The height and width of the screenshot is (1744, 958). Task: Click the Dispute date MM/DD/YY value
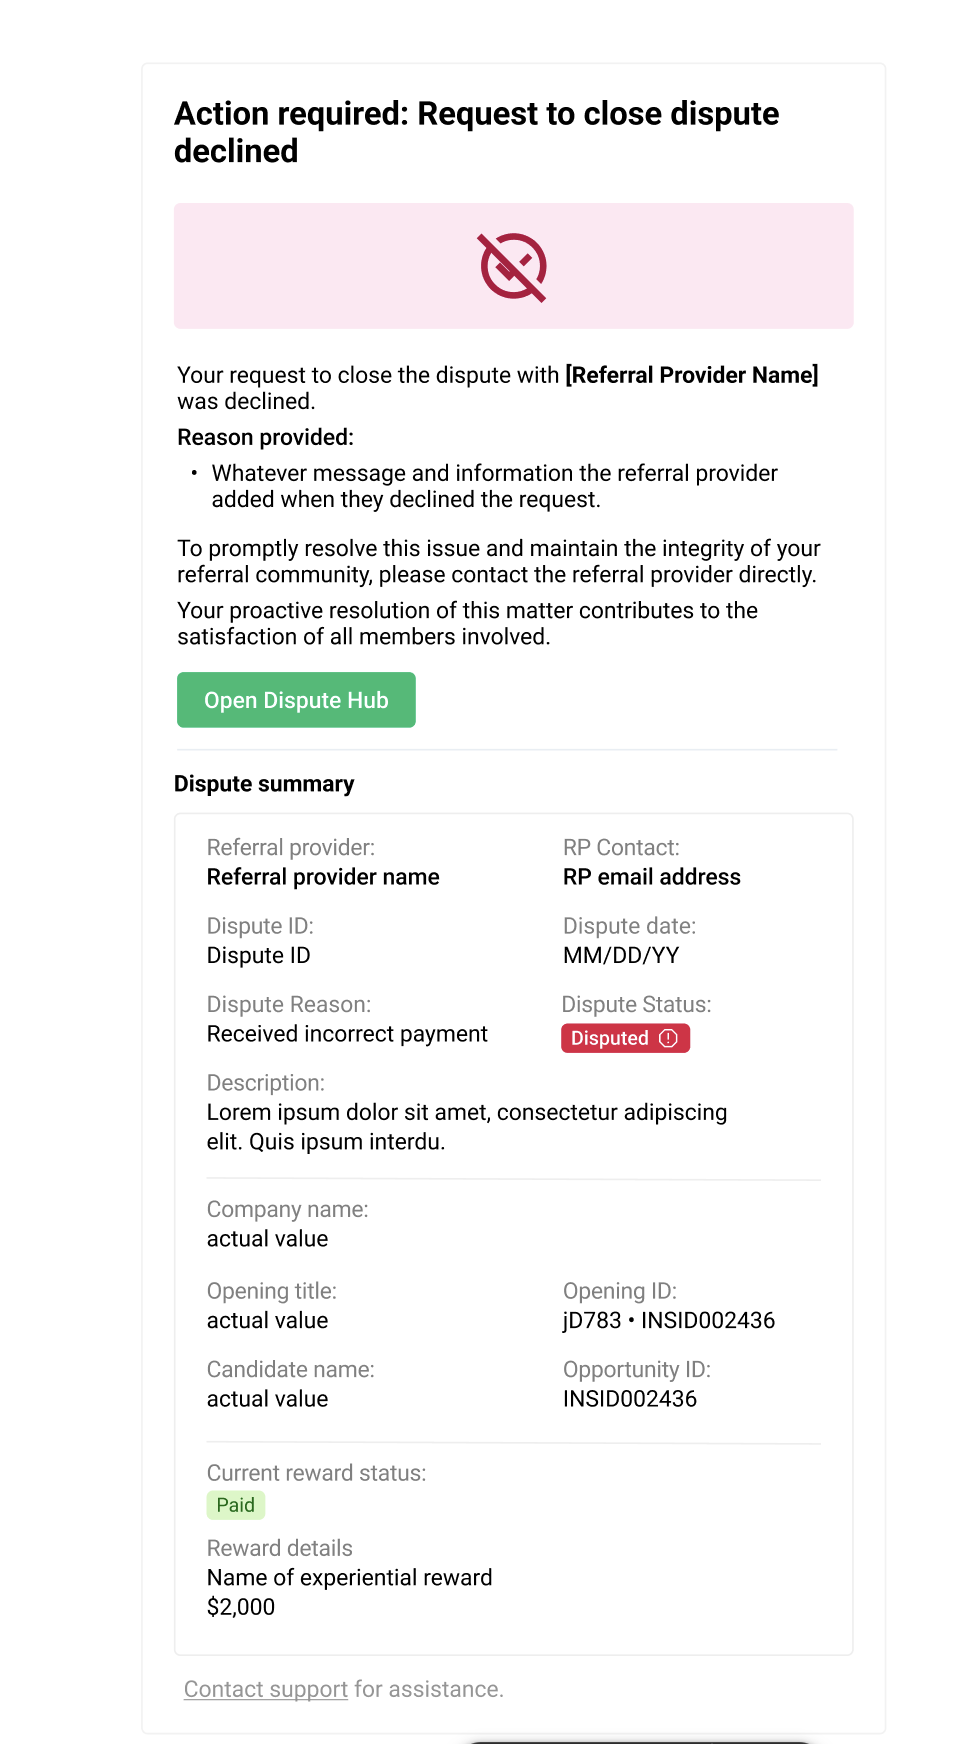click(621, 955)
